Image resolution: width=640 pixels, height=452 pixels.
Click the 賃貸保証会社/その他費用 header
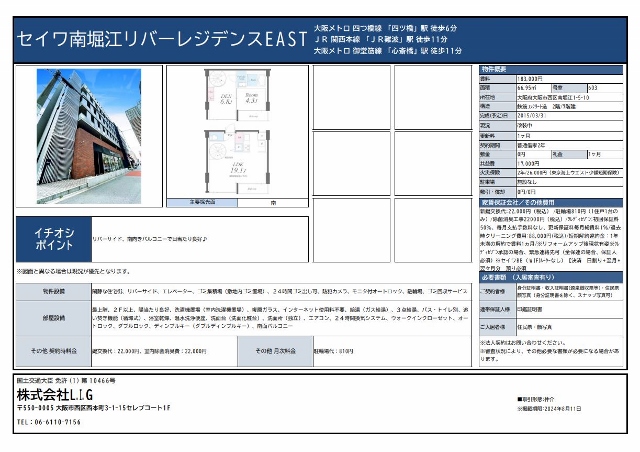(x=551, y=203)
